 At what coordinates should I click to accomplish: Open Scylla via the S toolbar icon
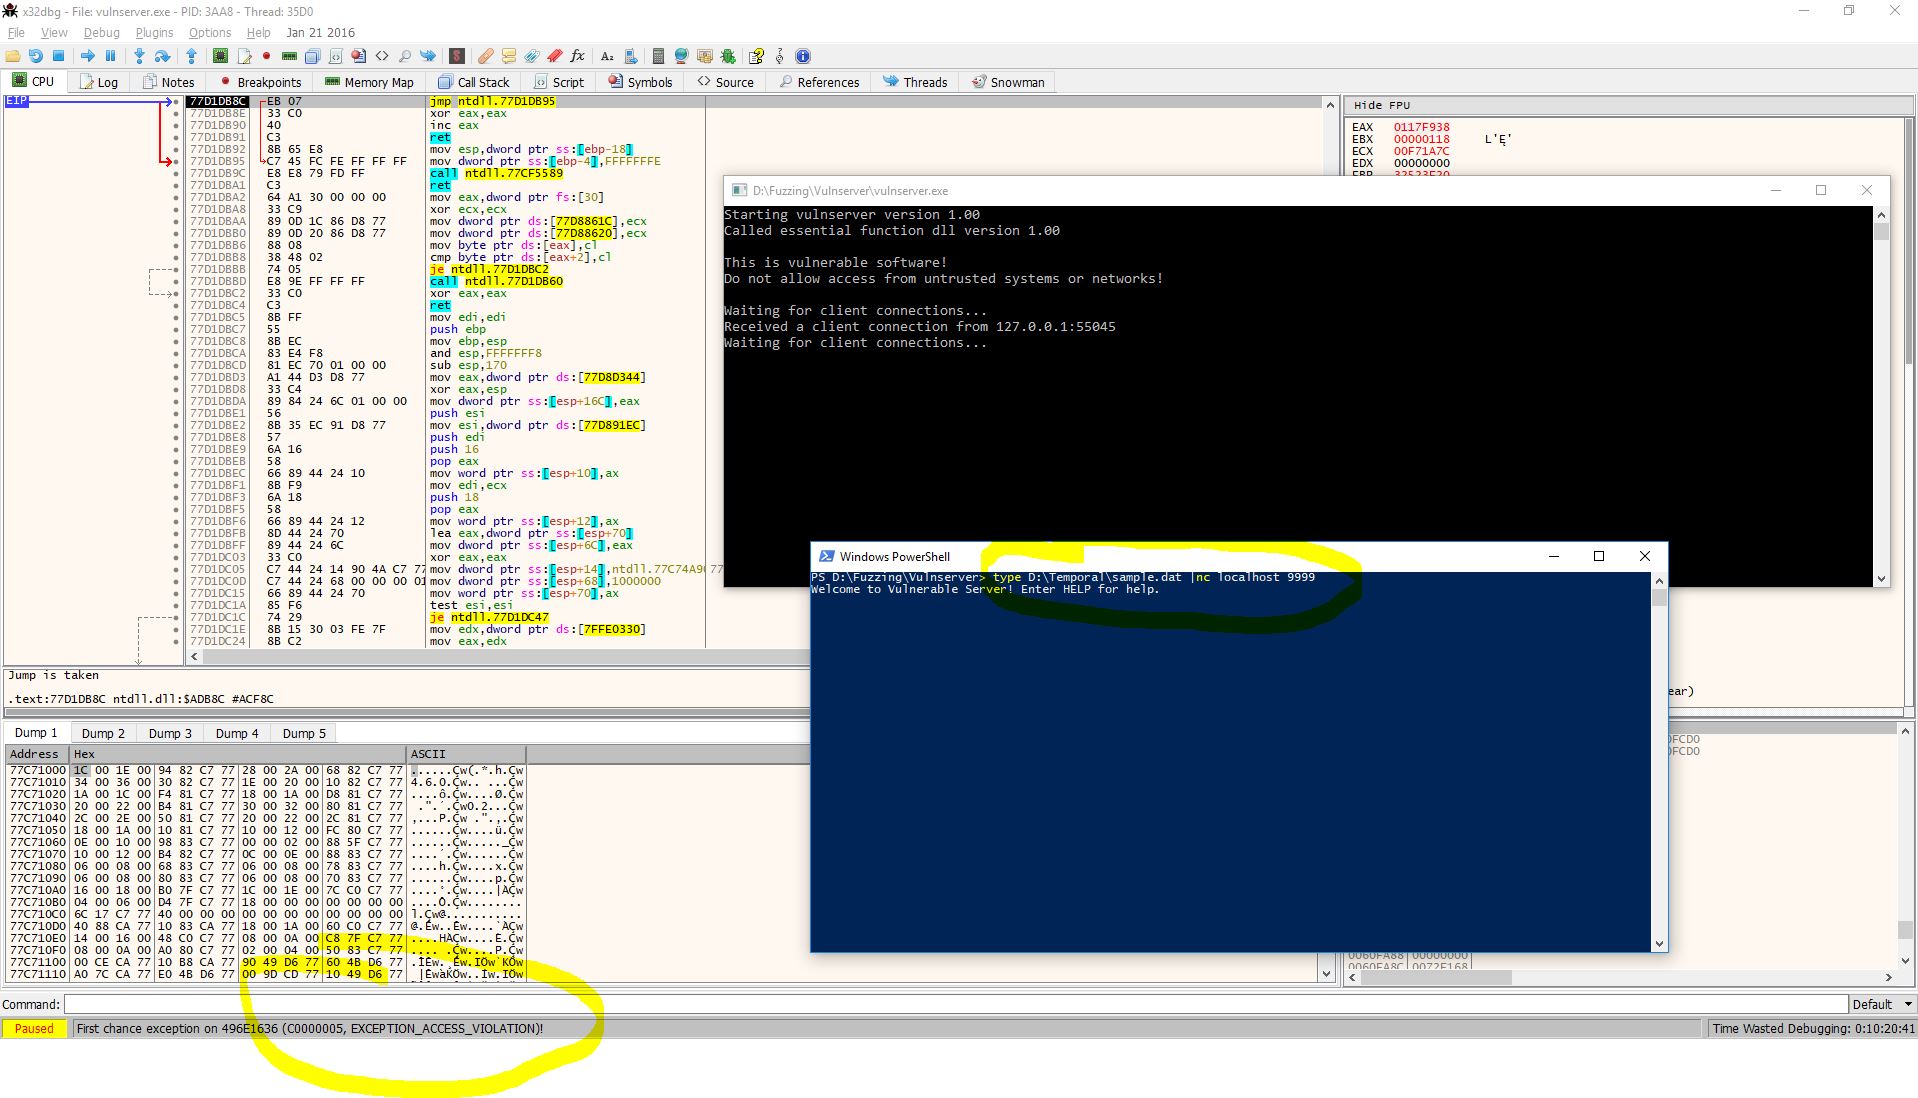[x=457, y=56]
